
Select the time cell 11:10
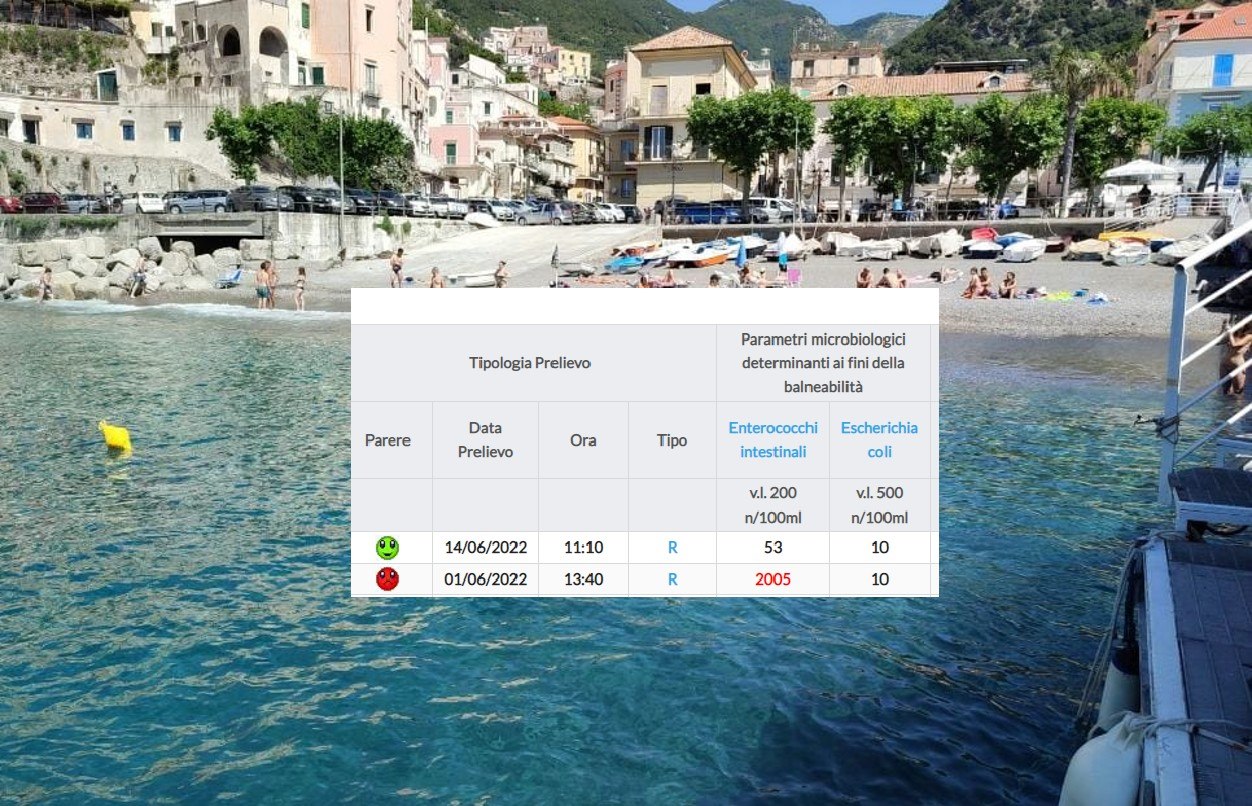pyautogui.click(x=583, y=548)
